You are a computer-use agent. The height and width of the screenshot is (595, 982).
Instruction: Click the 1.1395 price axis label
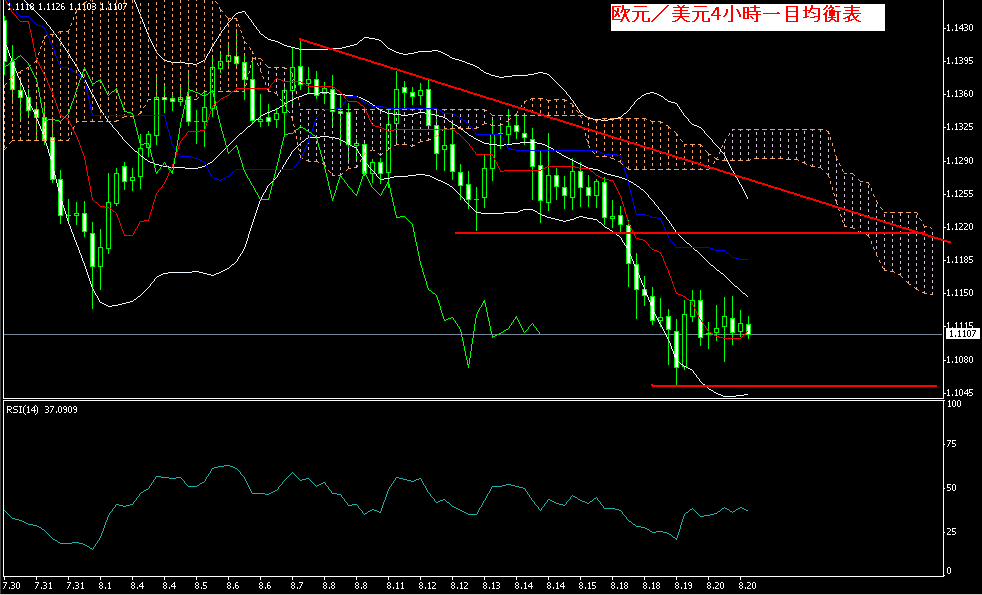tap(961, 61)
